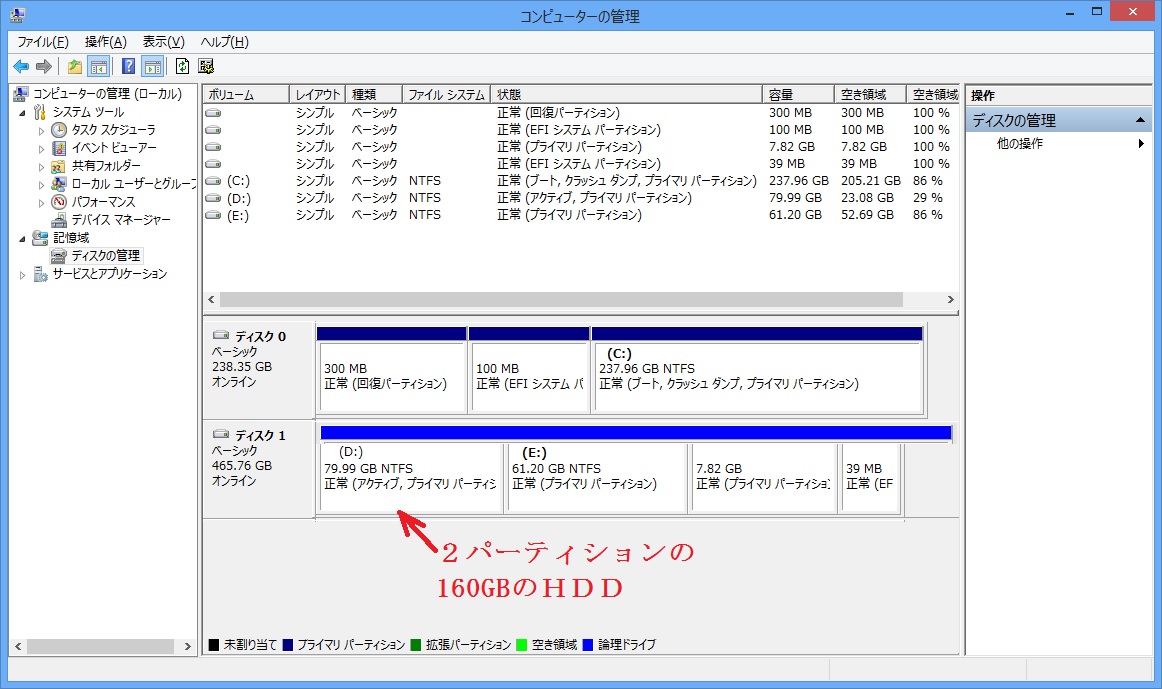Expand the Task Scheduler tree node
This screenshot has height=689, width=1162.
(x=42, y=130)
